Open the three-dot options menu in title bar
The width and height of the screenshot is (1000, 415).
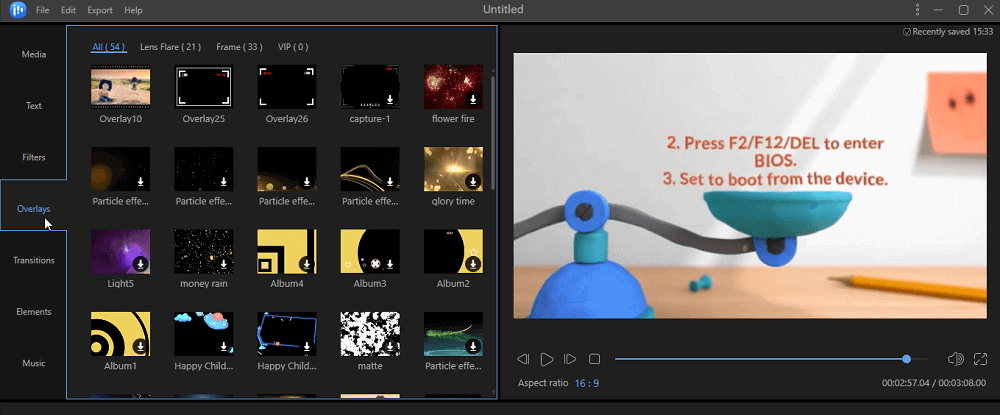[917, 10]
